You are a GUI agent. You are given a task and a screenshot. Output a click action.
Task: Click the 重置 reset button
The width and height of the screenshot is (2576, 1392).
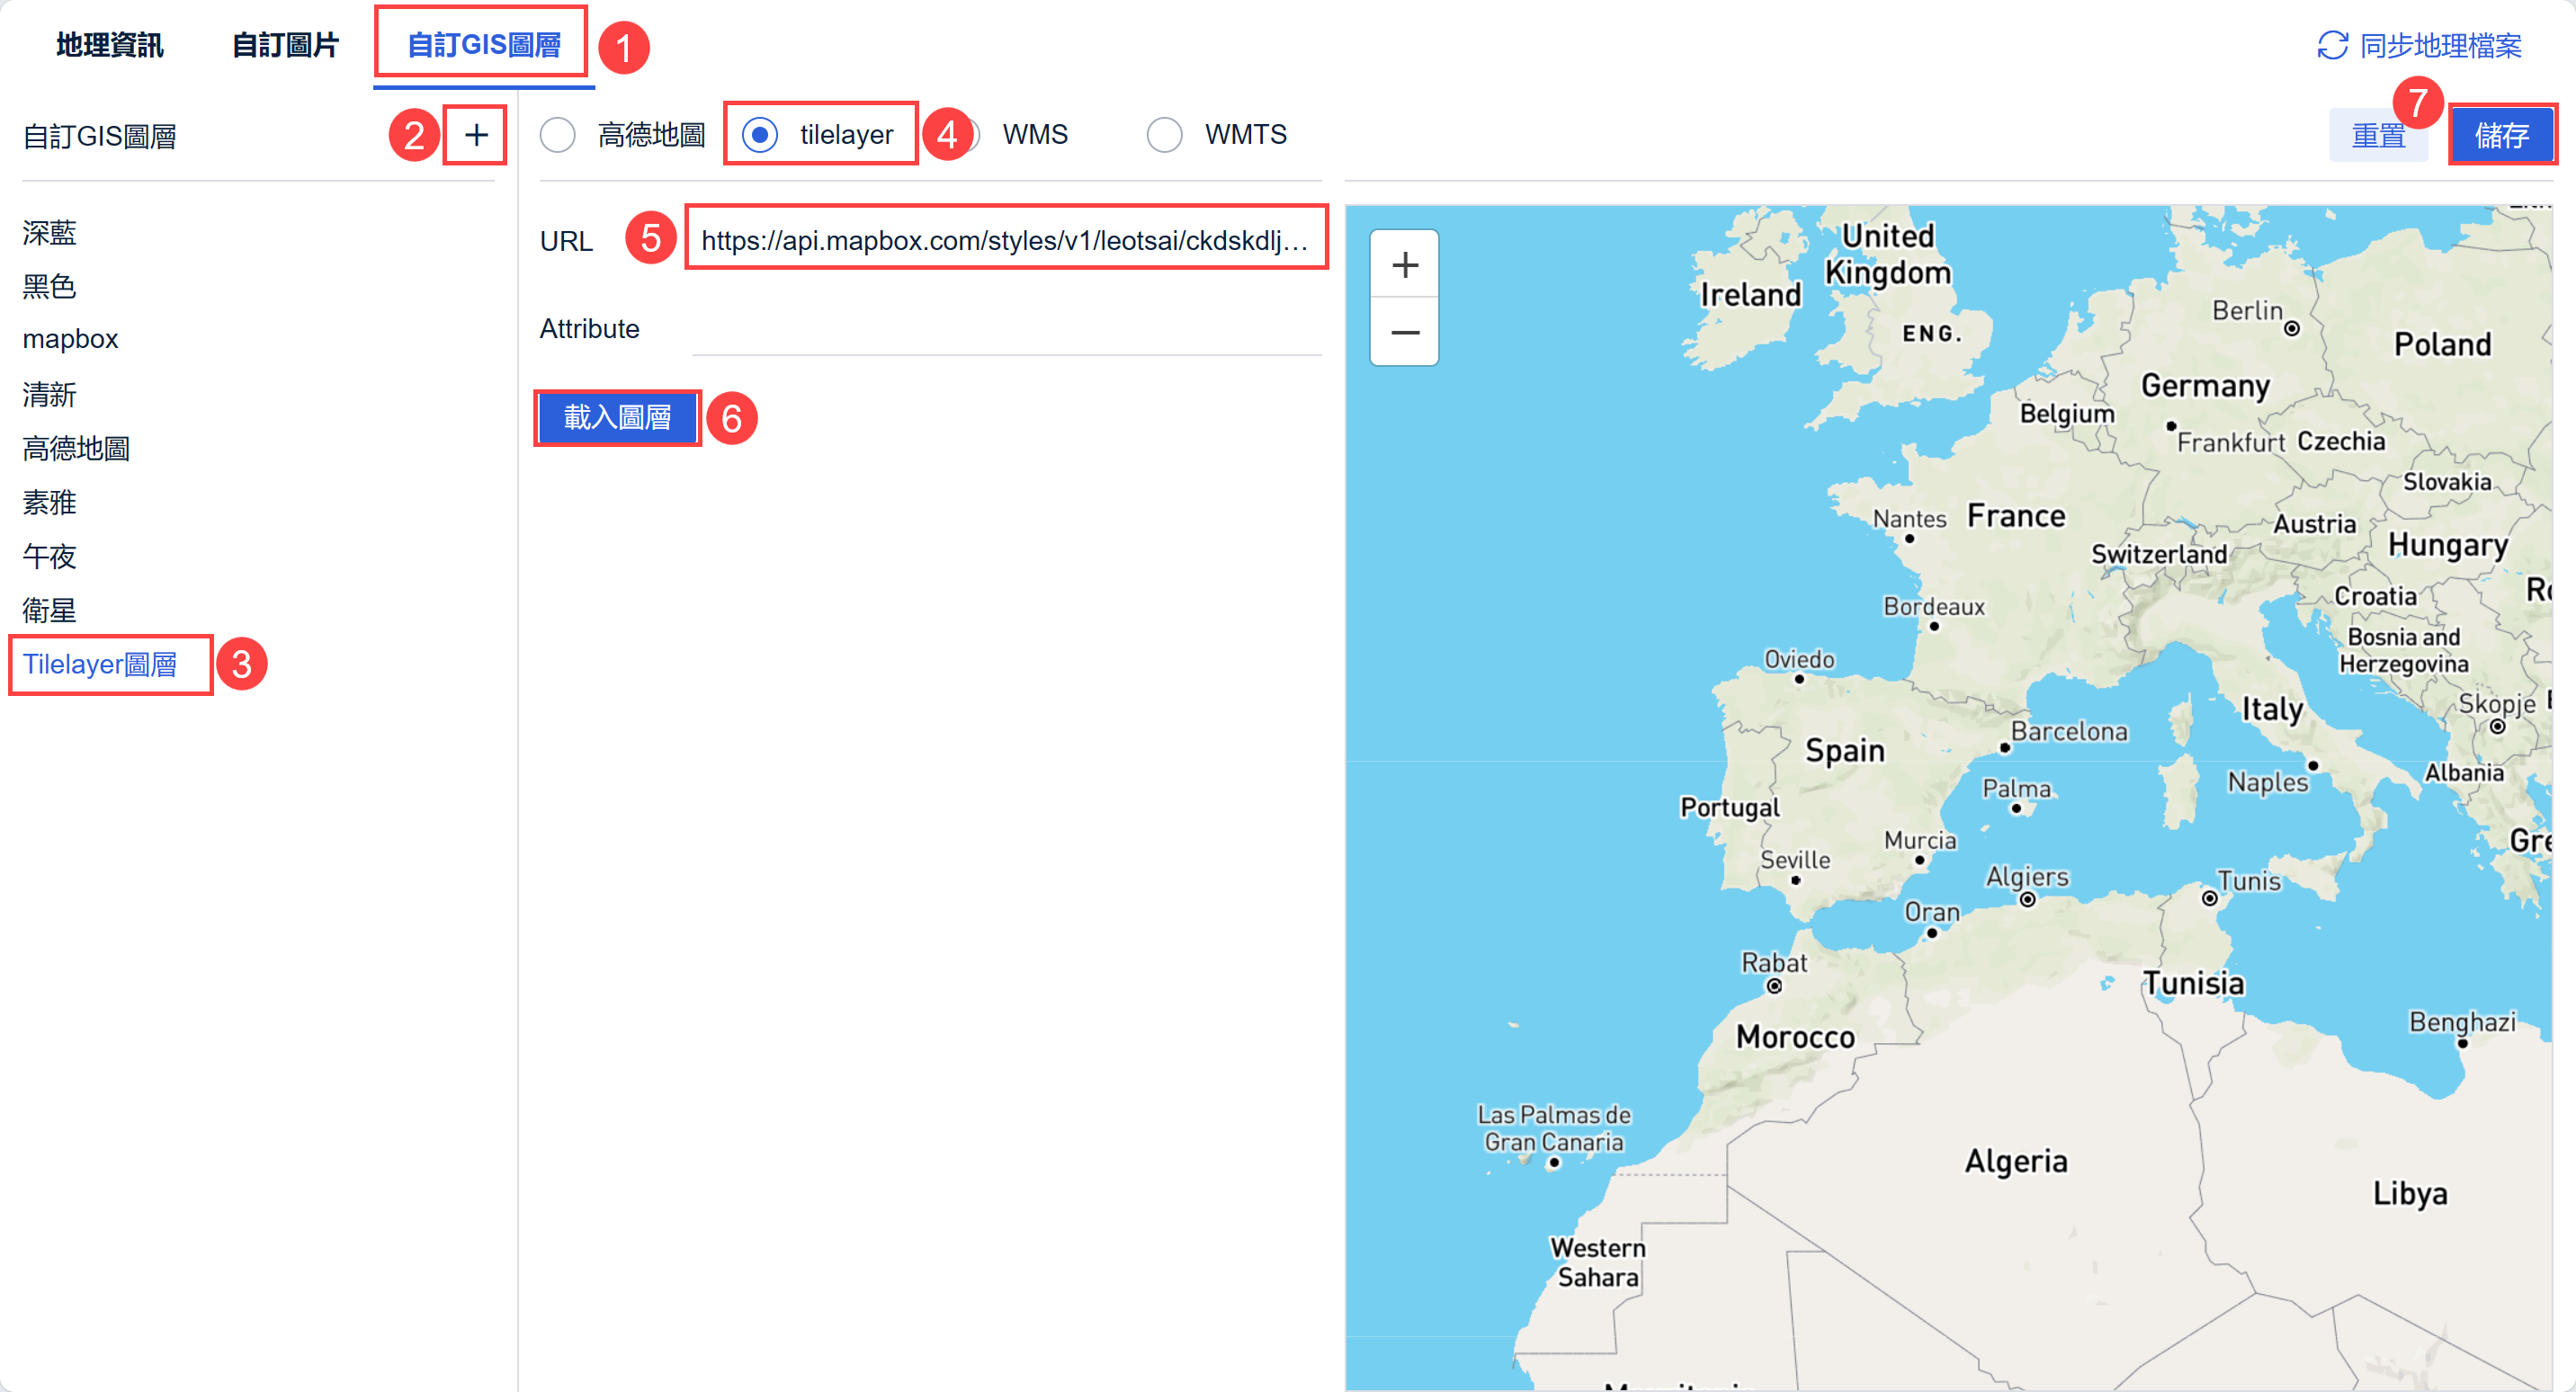coord(2378,135)
